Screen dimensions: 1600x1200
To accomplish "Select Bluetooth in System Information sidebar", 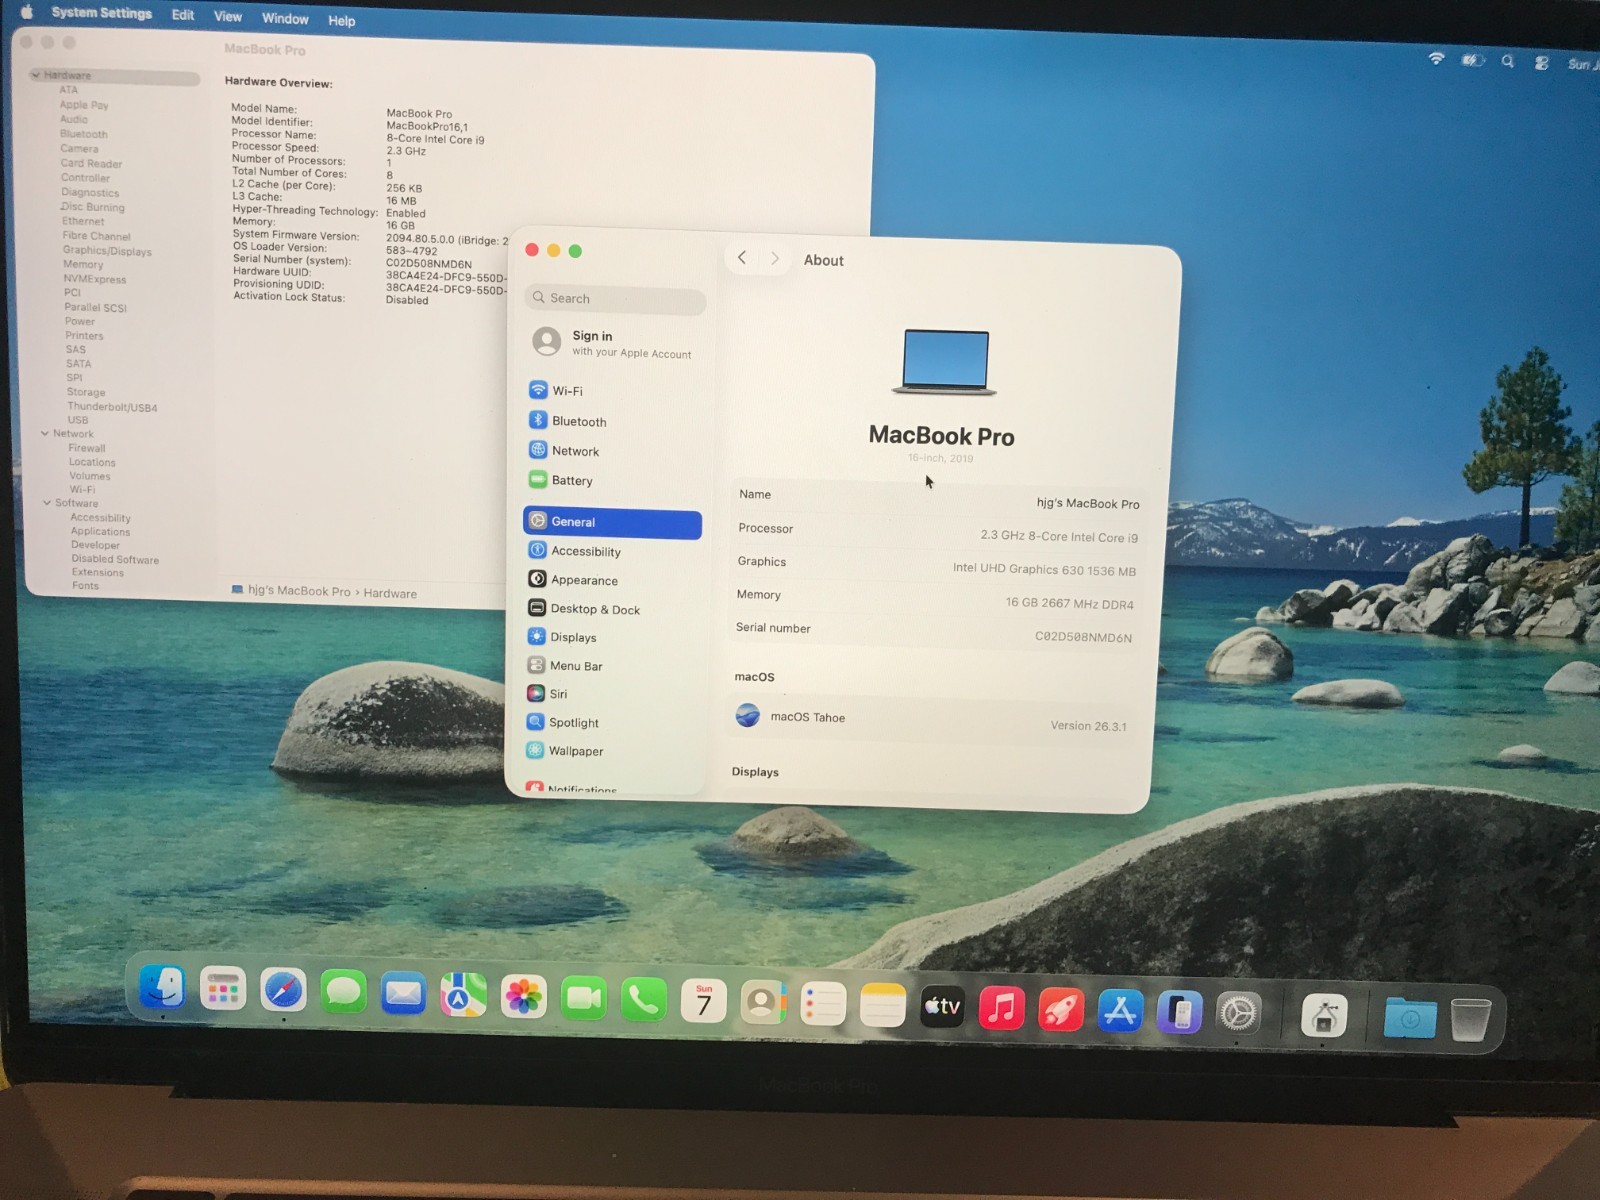I will point(83,134).
